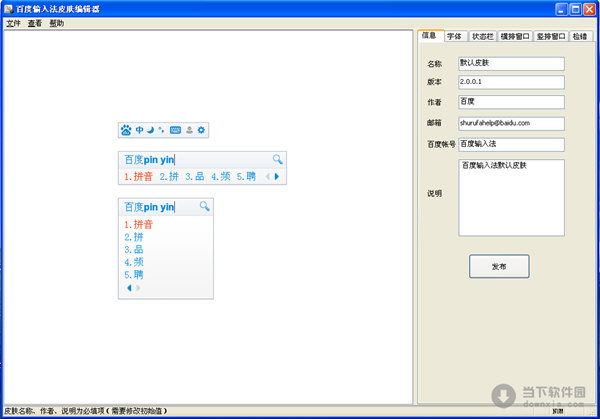
Task: Open the 帮助 menu
Action: coord(57,23)
